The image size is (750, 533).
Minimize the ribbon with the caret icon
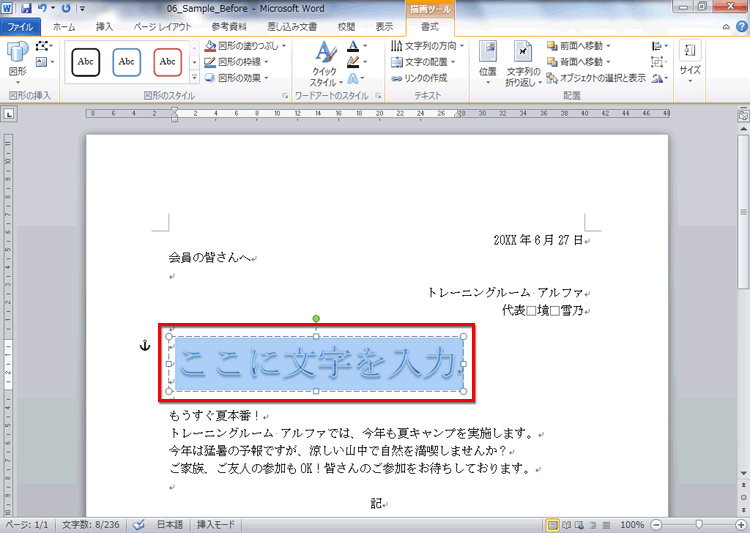tap(726, 27)
